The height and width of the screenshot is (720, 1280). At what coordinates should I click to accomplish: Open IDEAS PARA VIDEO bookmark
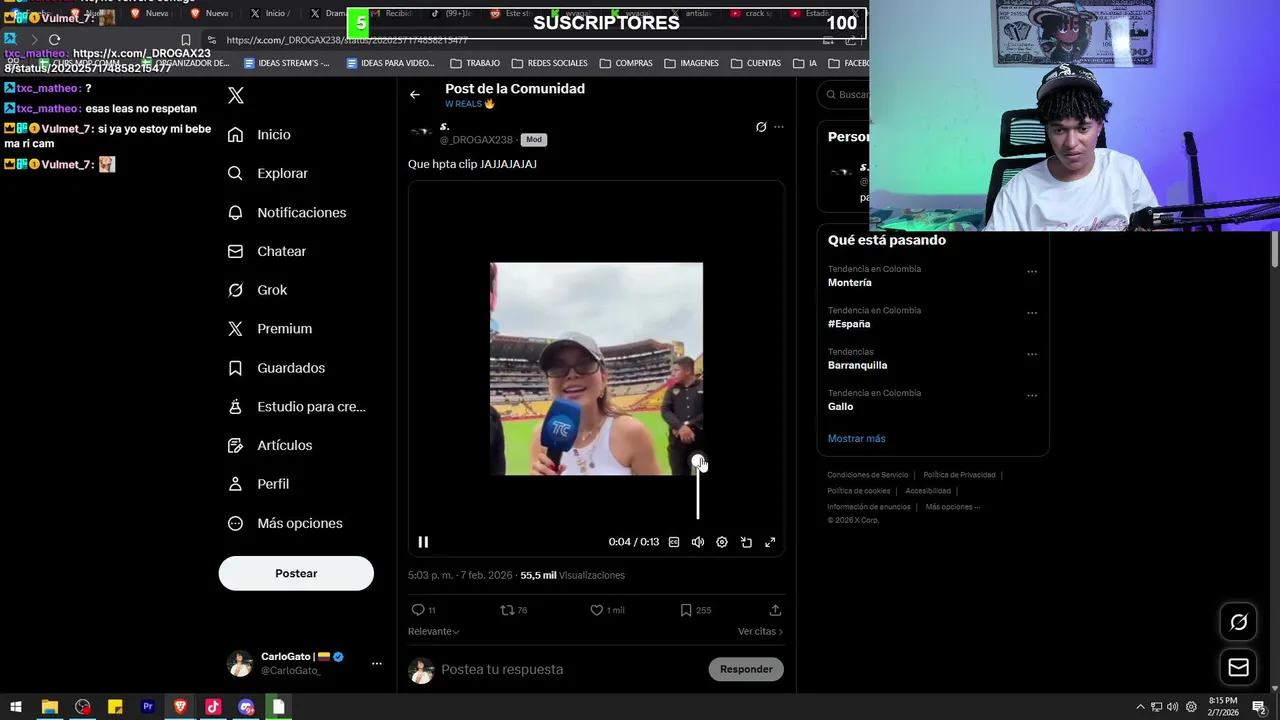[390, 63]
